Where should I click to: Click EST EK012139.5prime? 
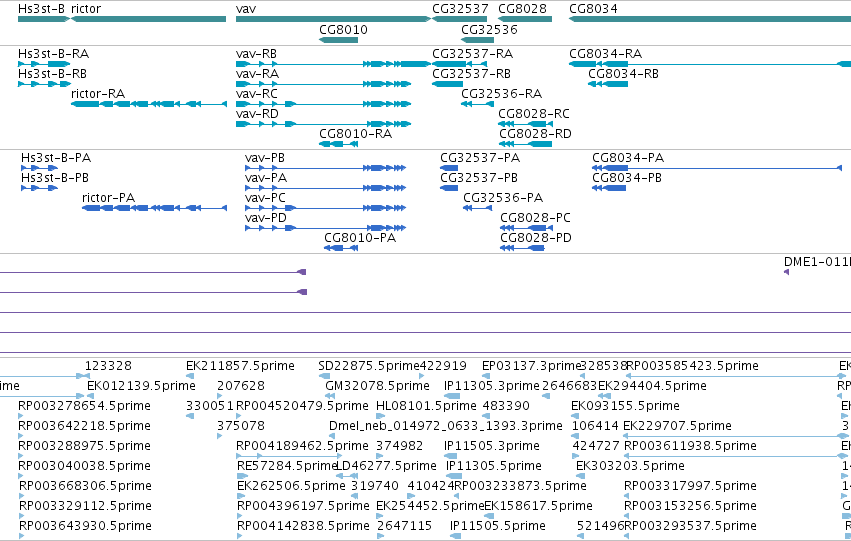point(141,386)
